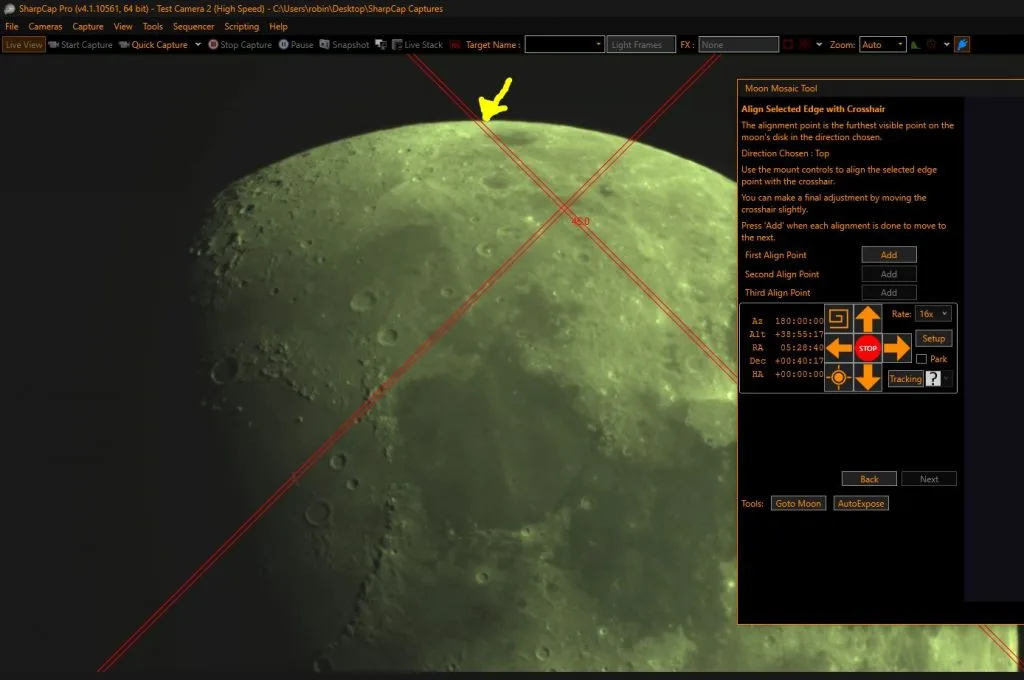Click red icon before Target Name
Viewport: 1024px width, 680px height.
pyautogui.click(x=455, y=44)
